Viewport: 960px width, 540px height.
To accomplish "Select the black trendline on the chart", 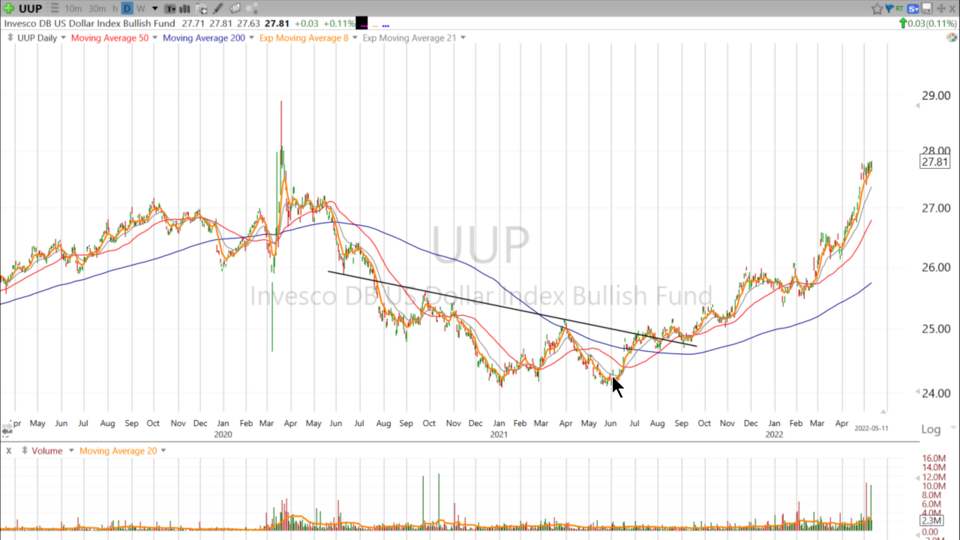I will (x=512, y=309).
